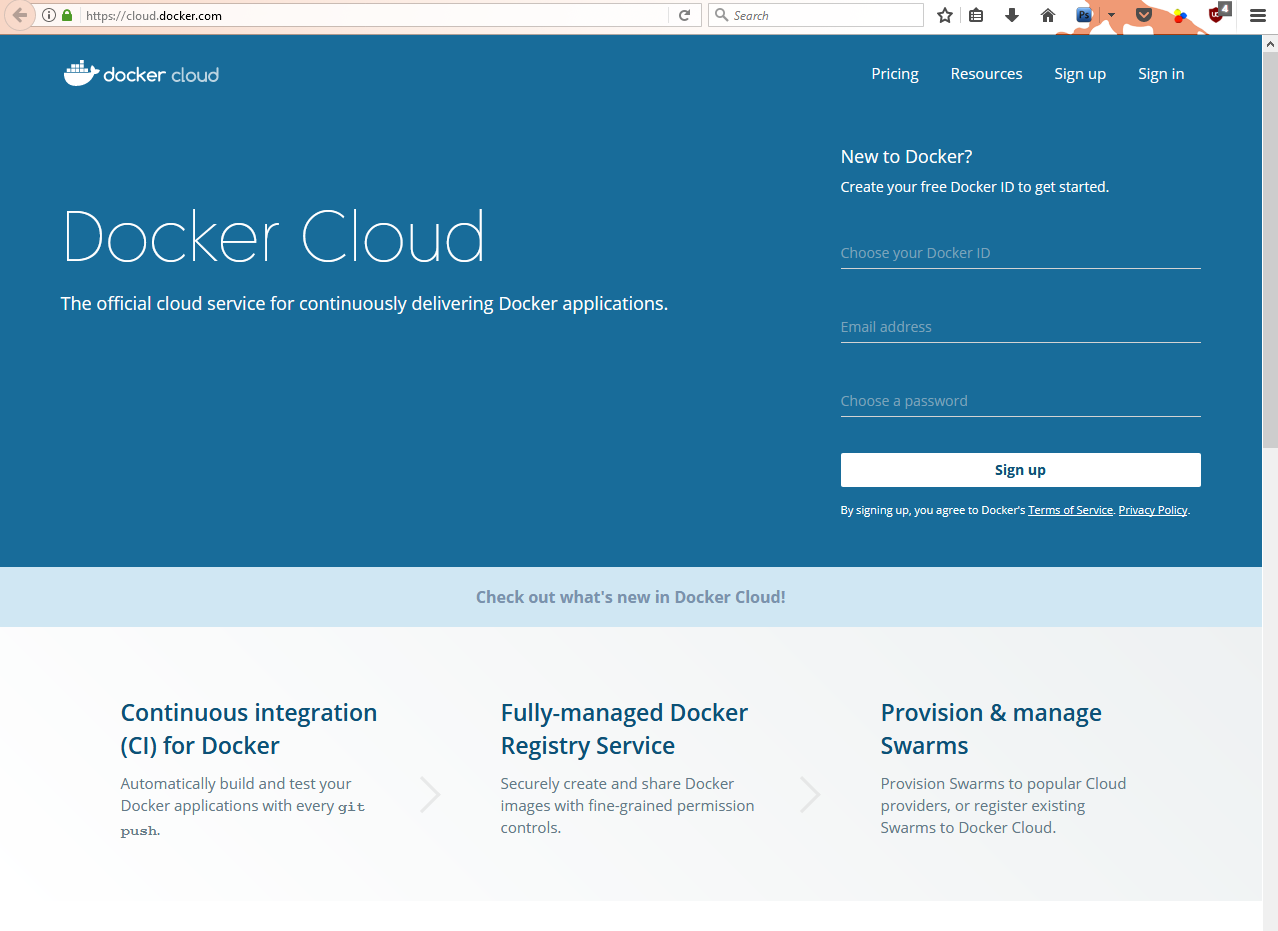Click the chevron after Registry Service card
The width and height of the screenshot is (1278, 931).
[x=810, y=795]
